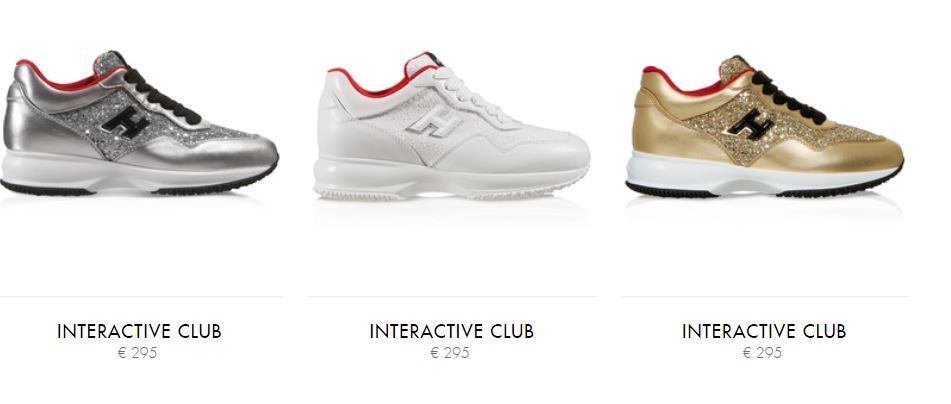This screenshot has width=951, height=404.
Task: Select the € 295 price below gold sneaker
Action: click(x=762, y=352)
